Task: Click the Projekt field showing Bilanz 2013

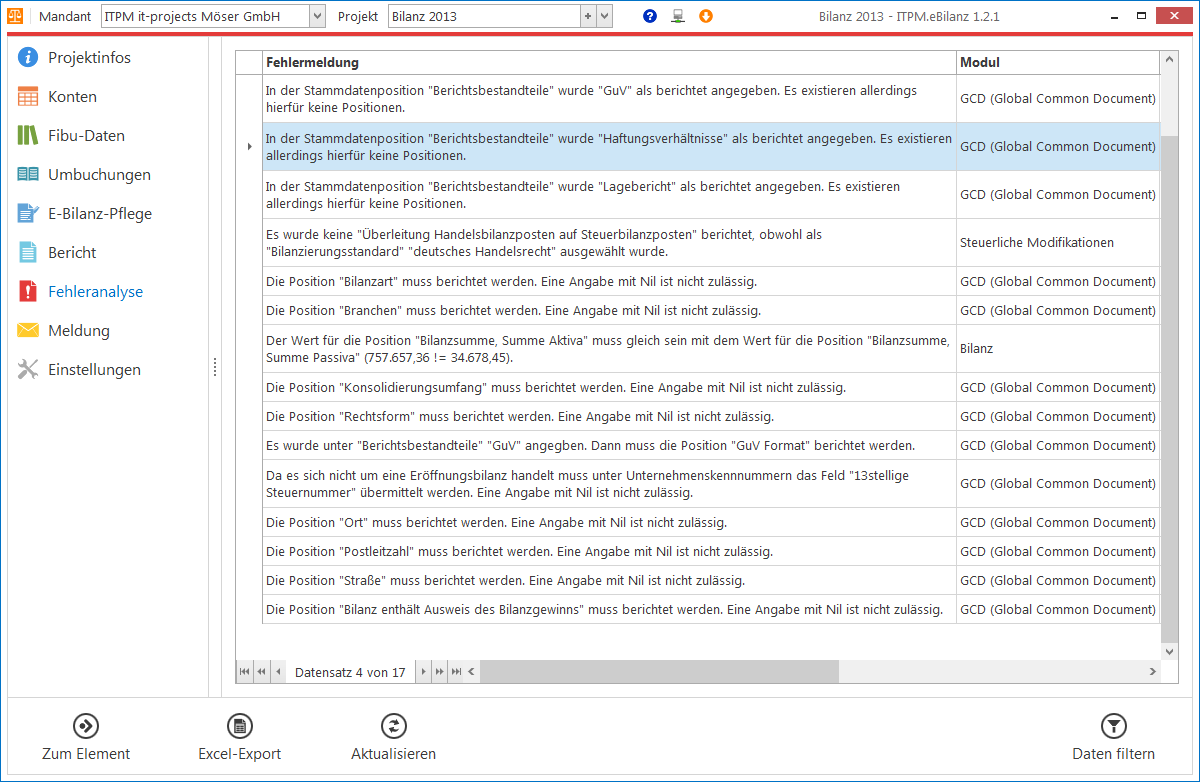Action: tap(484, 16)
